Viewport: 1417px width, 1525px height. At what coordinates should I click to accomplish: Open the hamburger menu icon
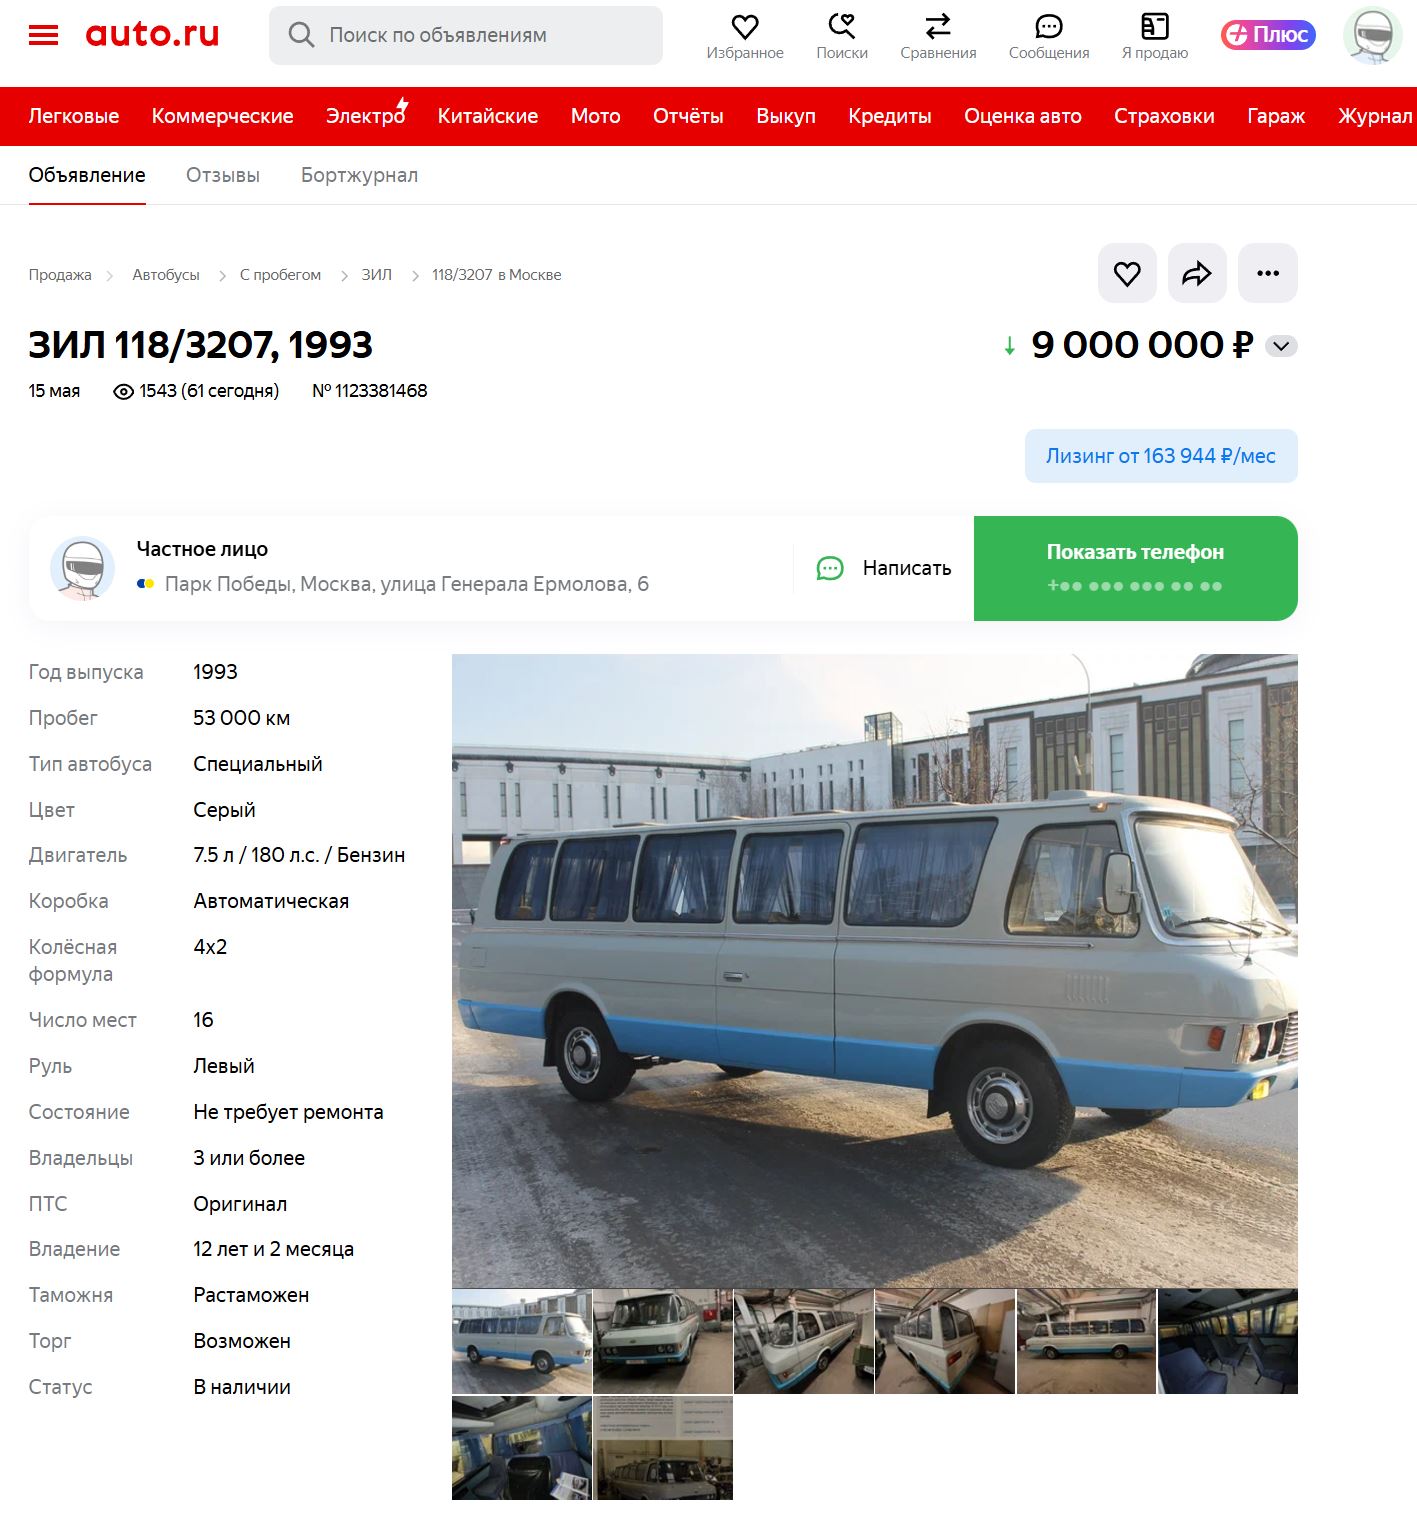(43, 35)
